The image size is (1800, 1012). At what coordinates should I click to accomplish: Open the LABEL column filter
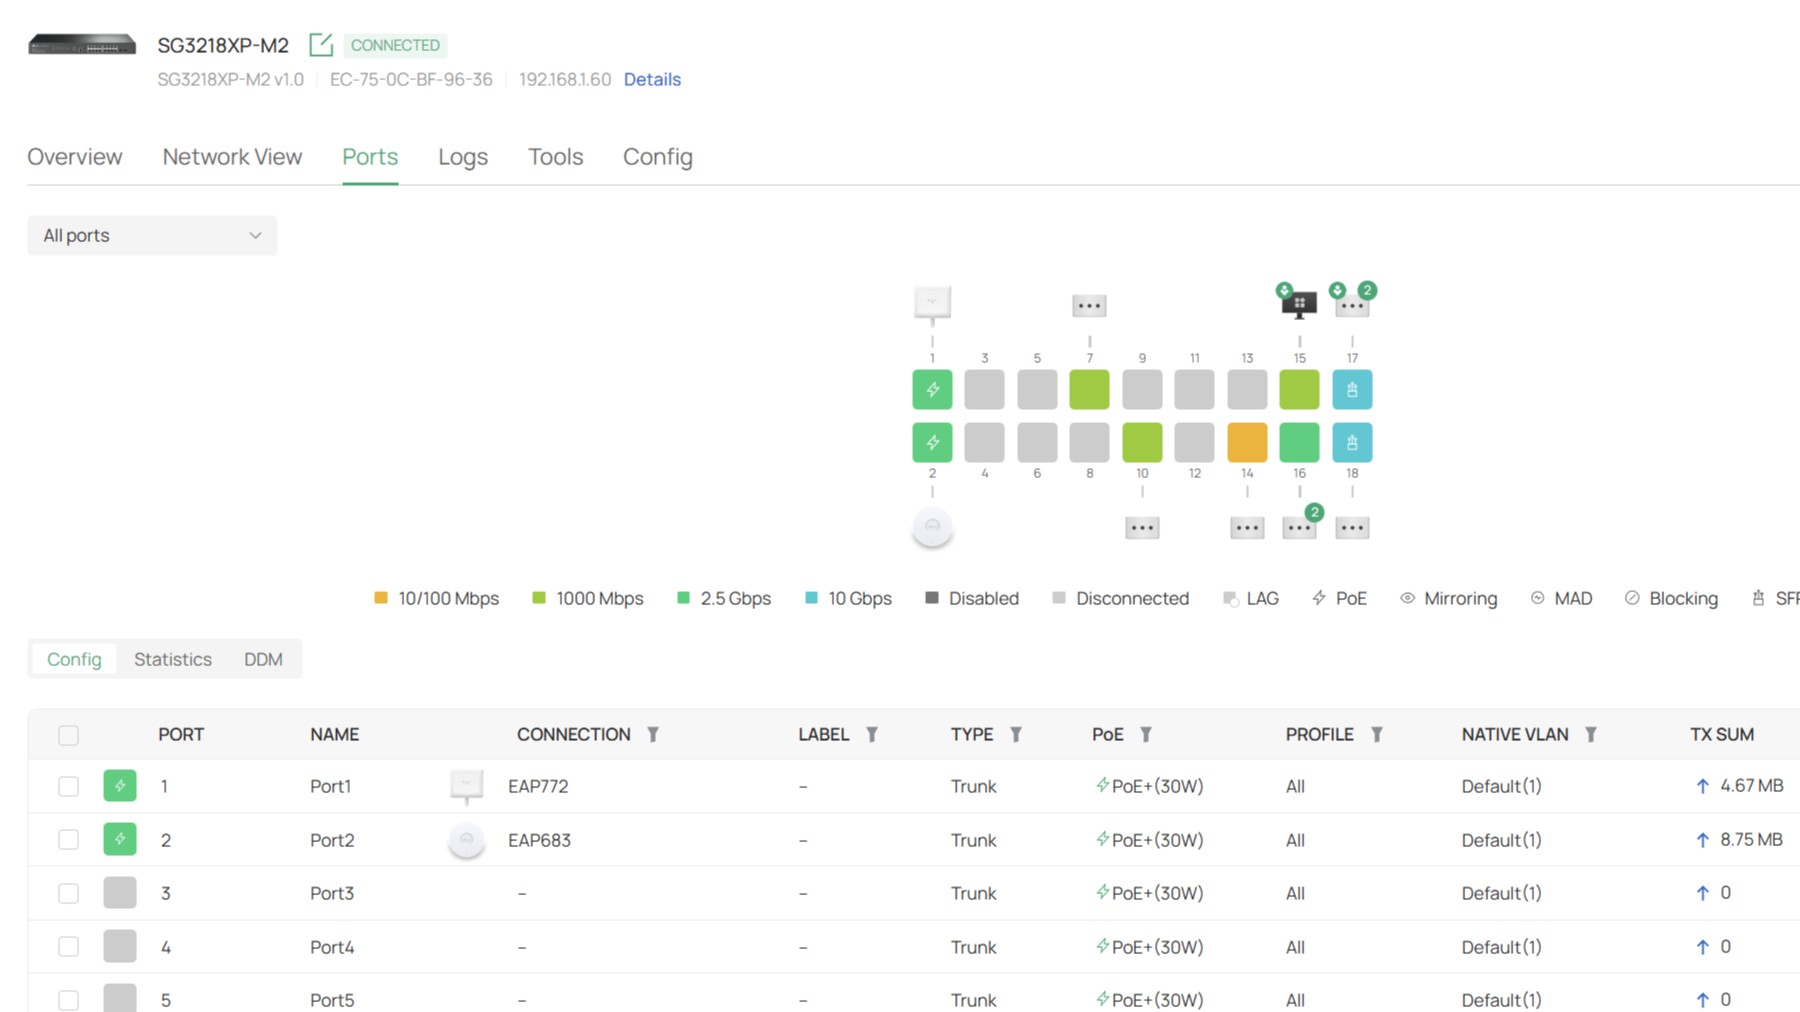(x=872, y=735)
